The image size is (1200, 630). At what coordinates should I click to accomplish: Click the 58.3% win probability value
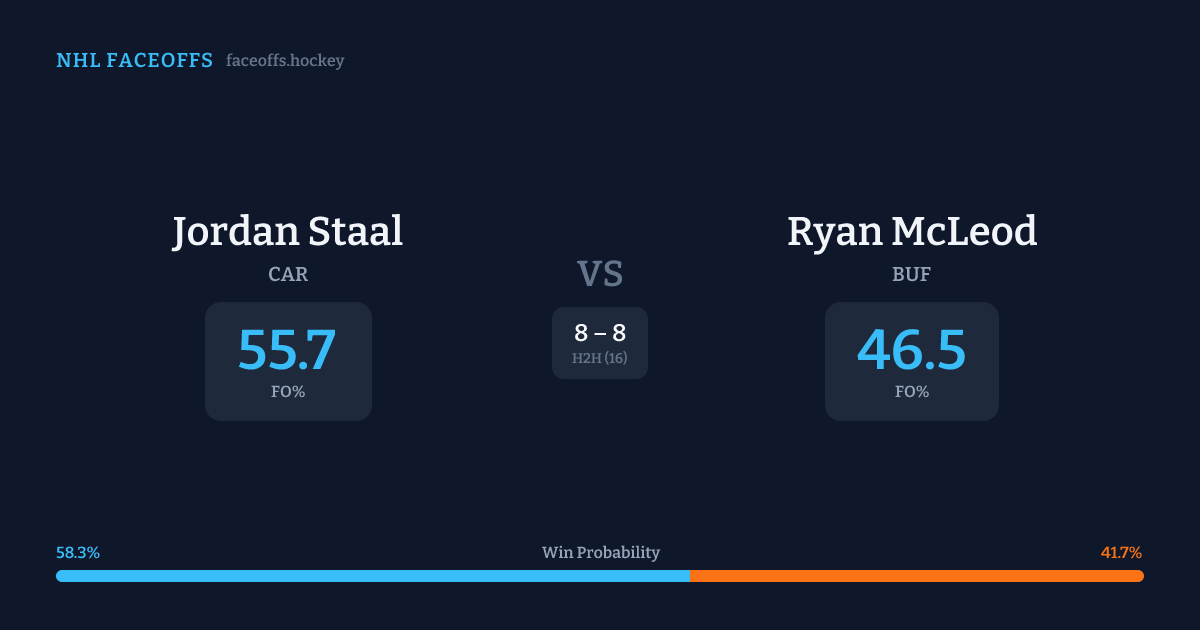coord(78,553)
